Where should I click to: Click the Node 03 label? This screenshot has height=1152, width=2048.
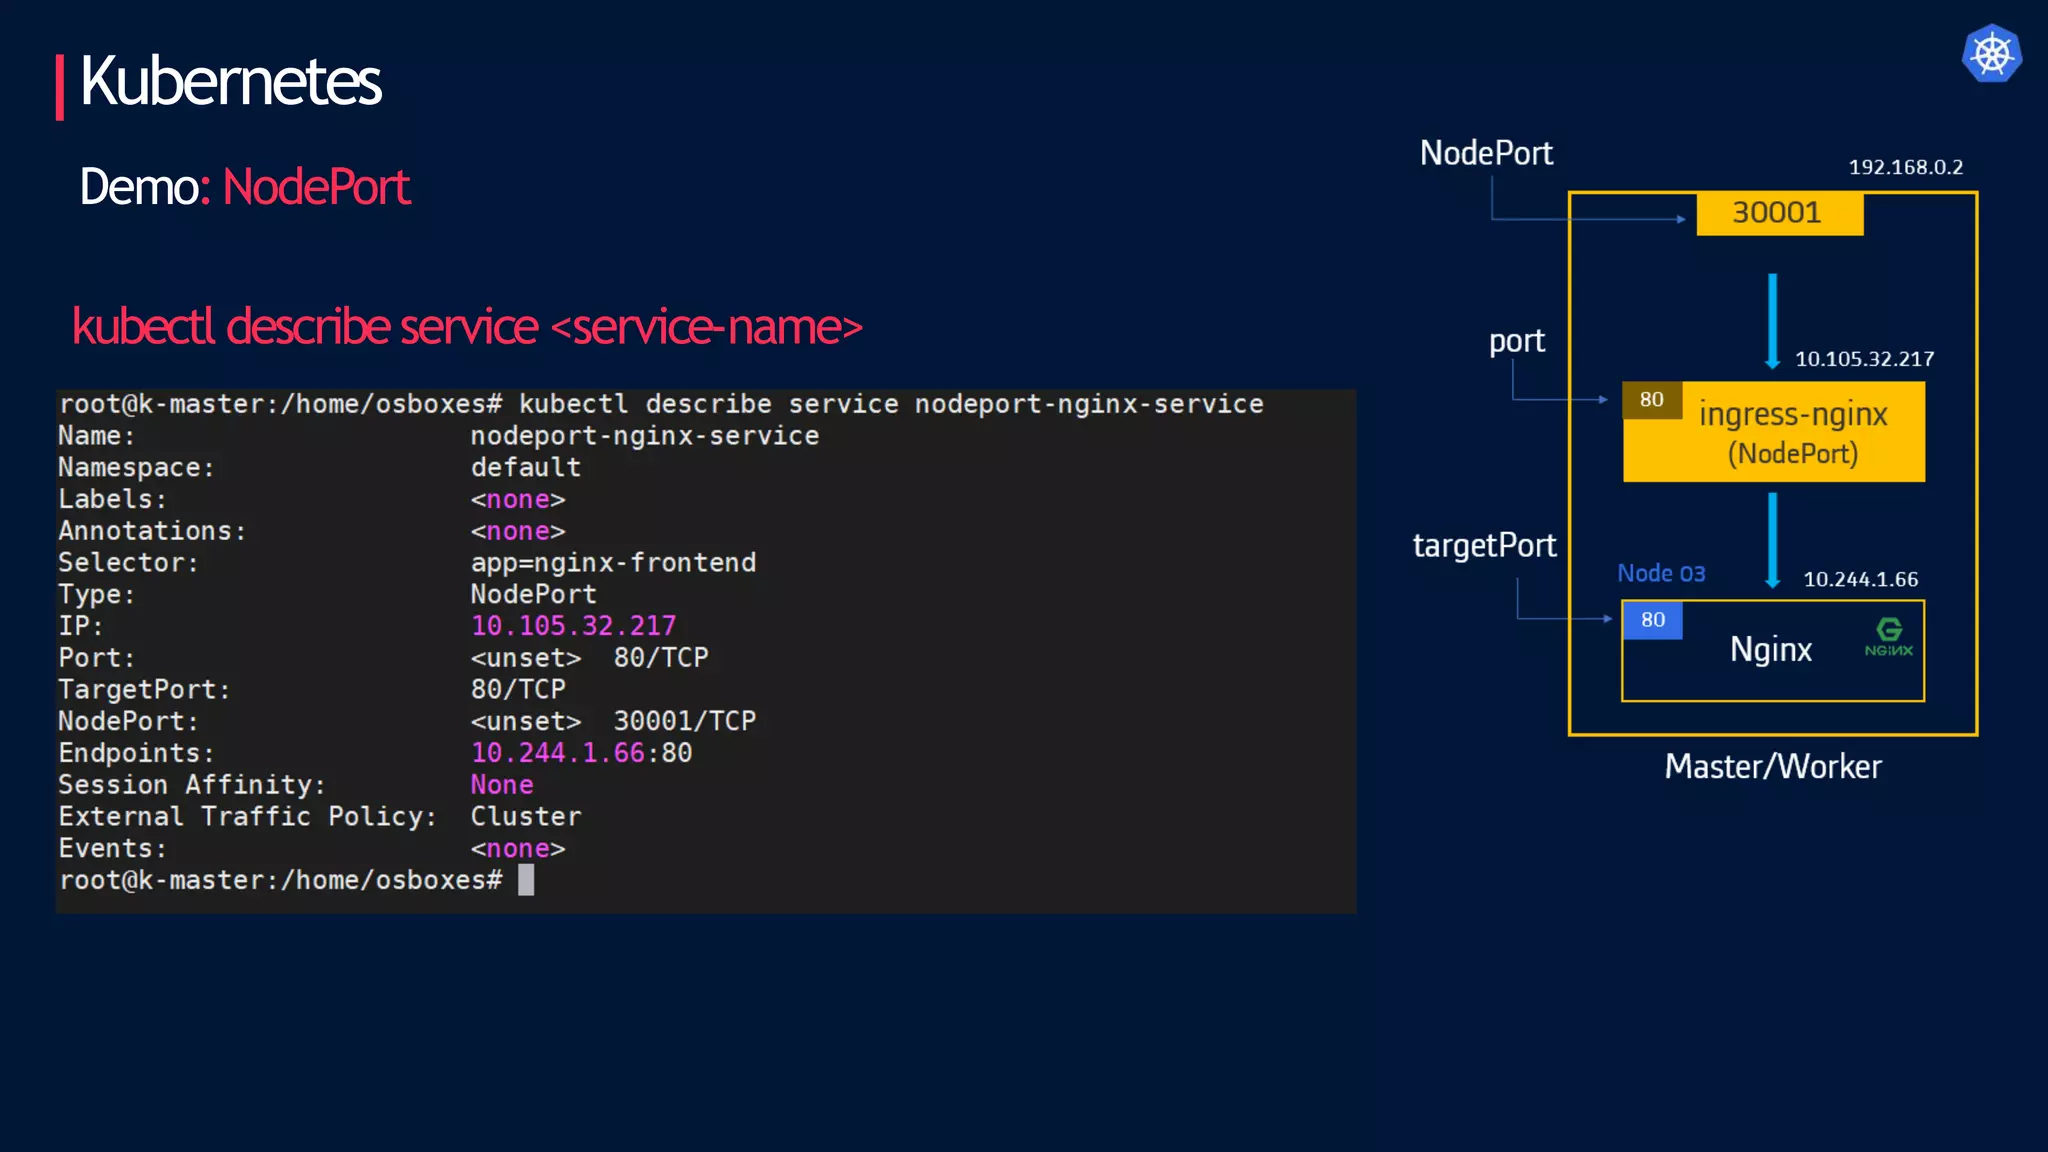click(1661, 574)
